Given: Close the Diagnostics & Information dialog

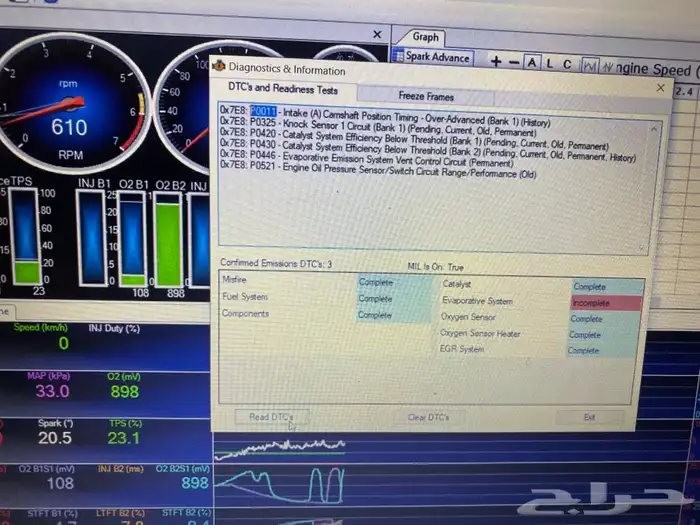Looking at the screenshot, I should [660, 88].
